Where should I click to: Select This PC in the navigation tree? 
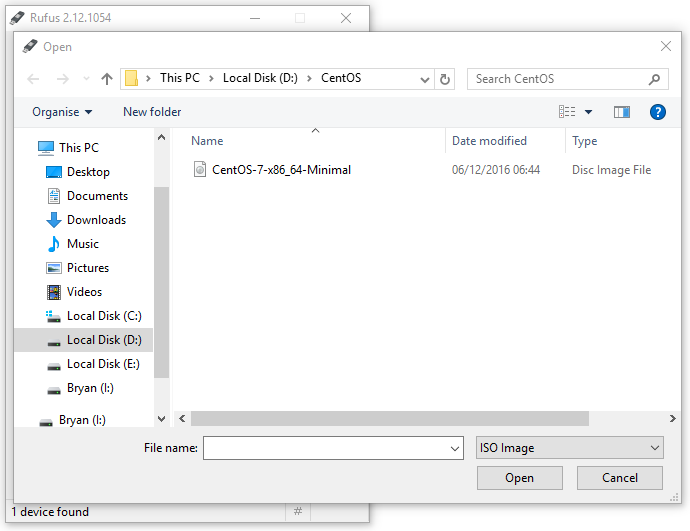click(79, 148)
